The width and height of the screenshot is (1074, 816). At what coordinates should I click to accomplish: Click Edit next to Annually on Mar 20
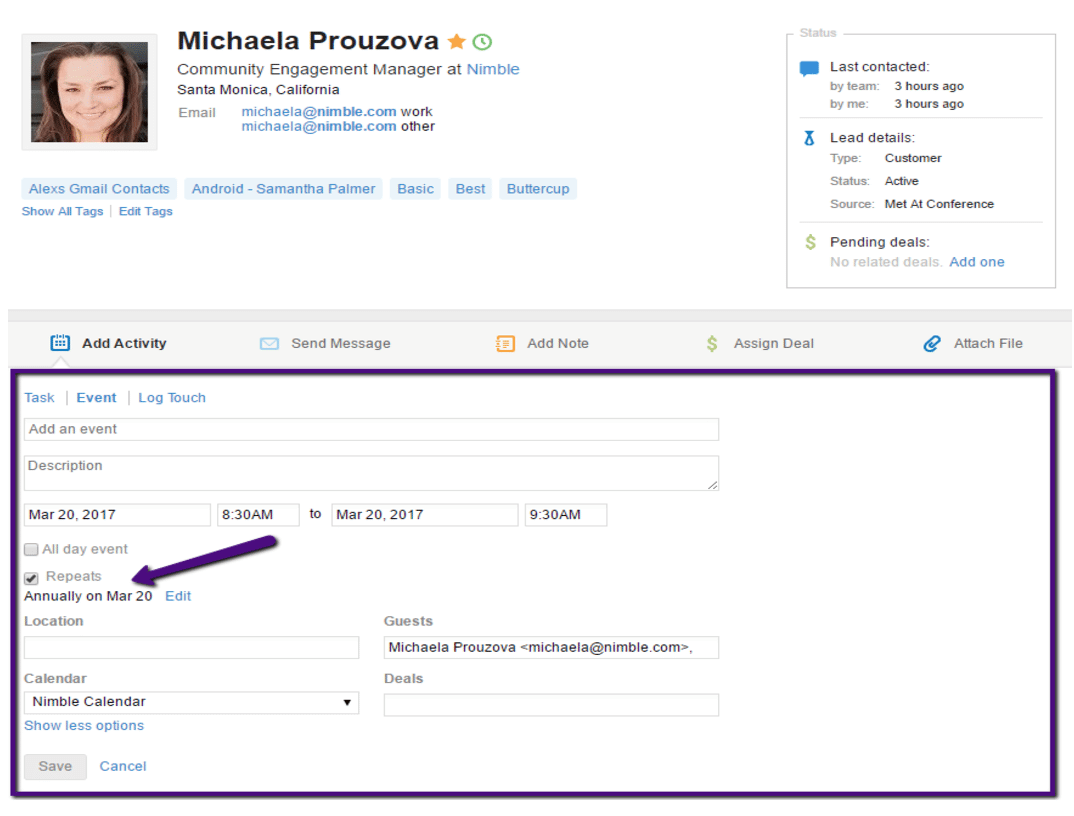[x=178, y=596]
